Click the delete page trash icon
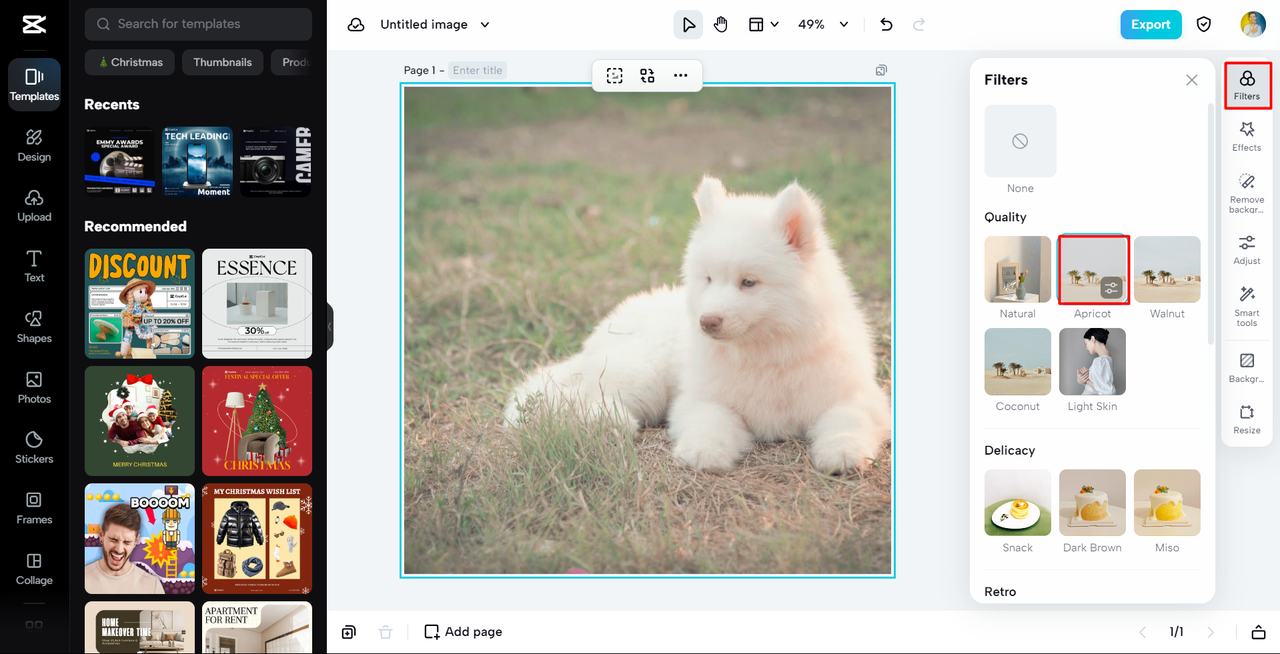The height and width of the screenshot is (654, 1280). tap(385, 632)
